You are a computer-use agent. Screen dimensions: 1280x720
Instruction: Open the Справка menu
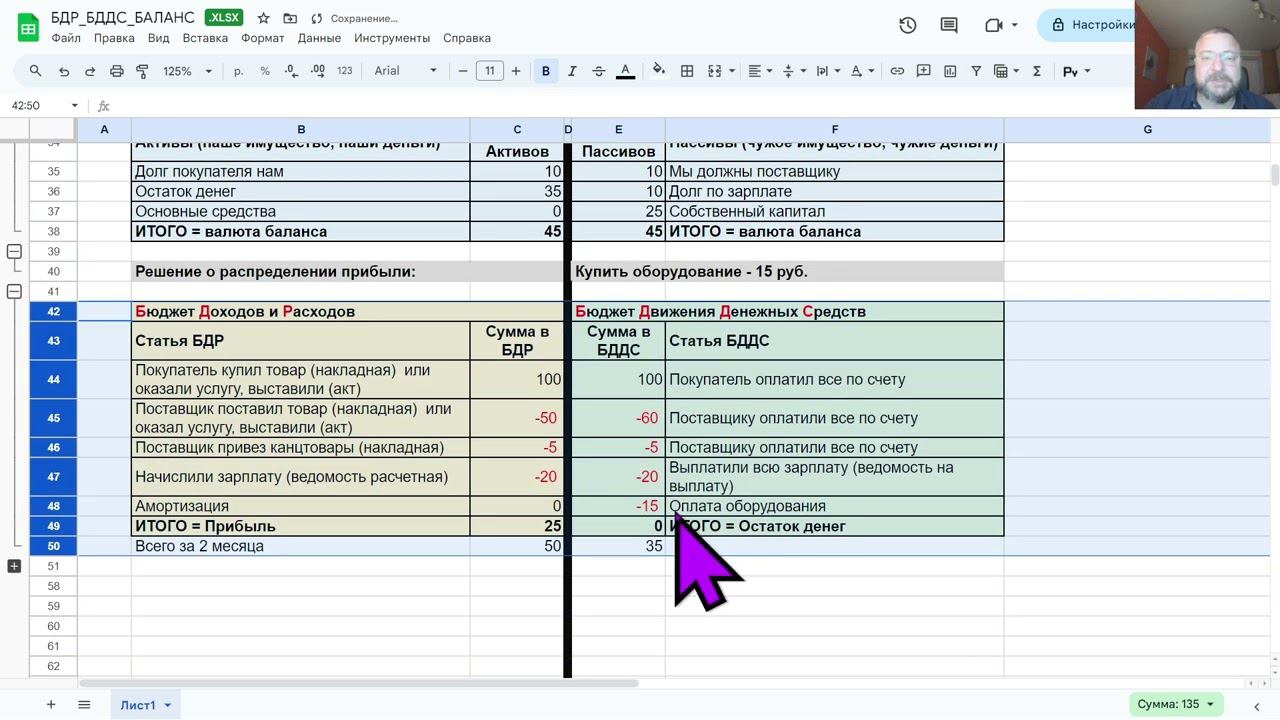466,38
